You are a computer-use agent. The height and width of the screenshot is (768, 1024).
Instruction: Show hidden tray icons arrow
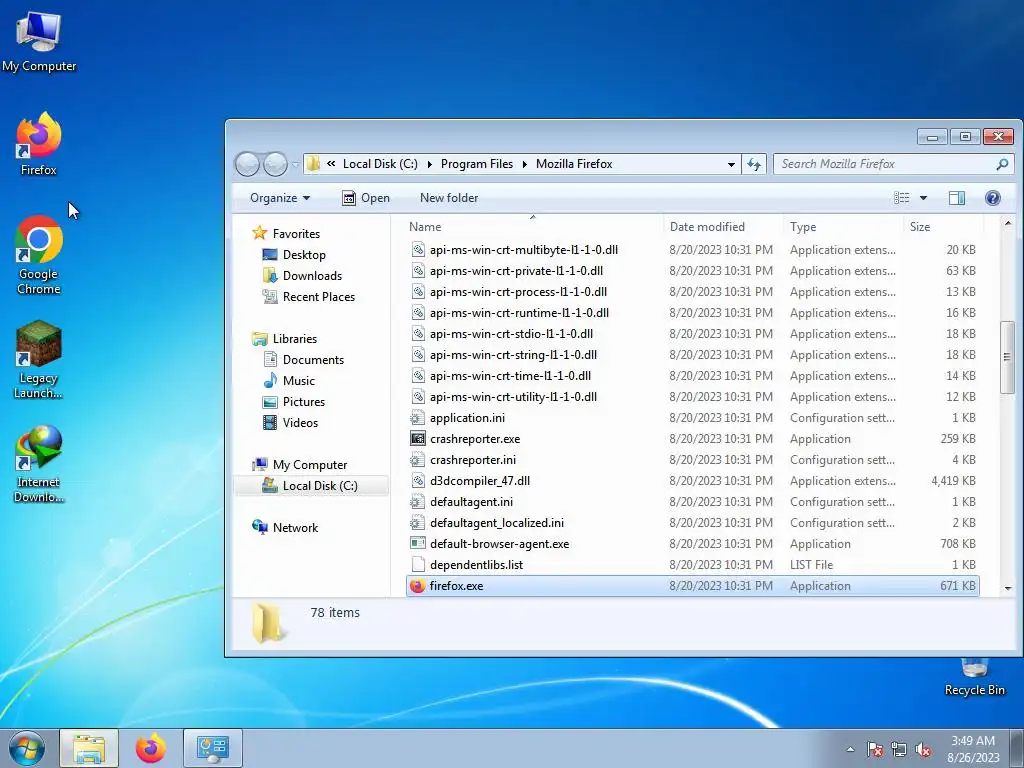(850, 750)
